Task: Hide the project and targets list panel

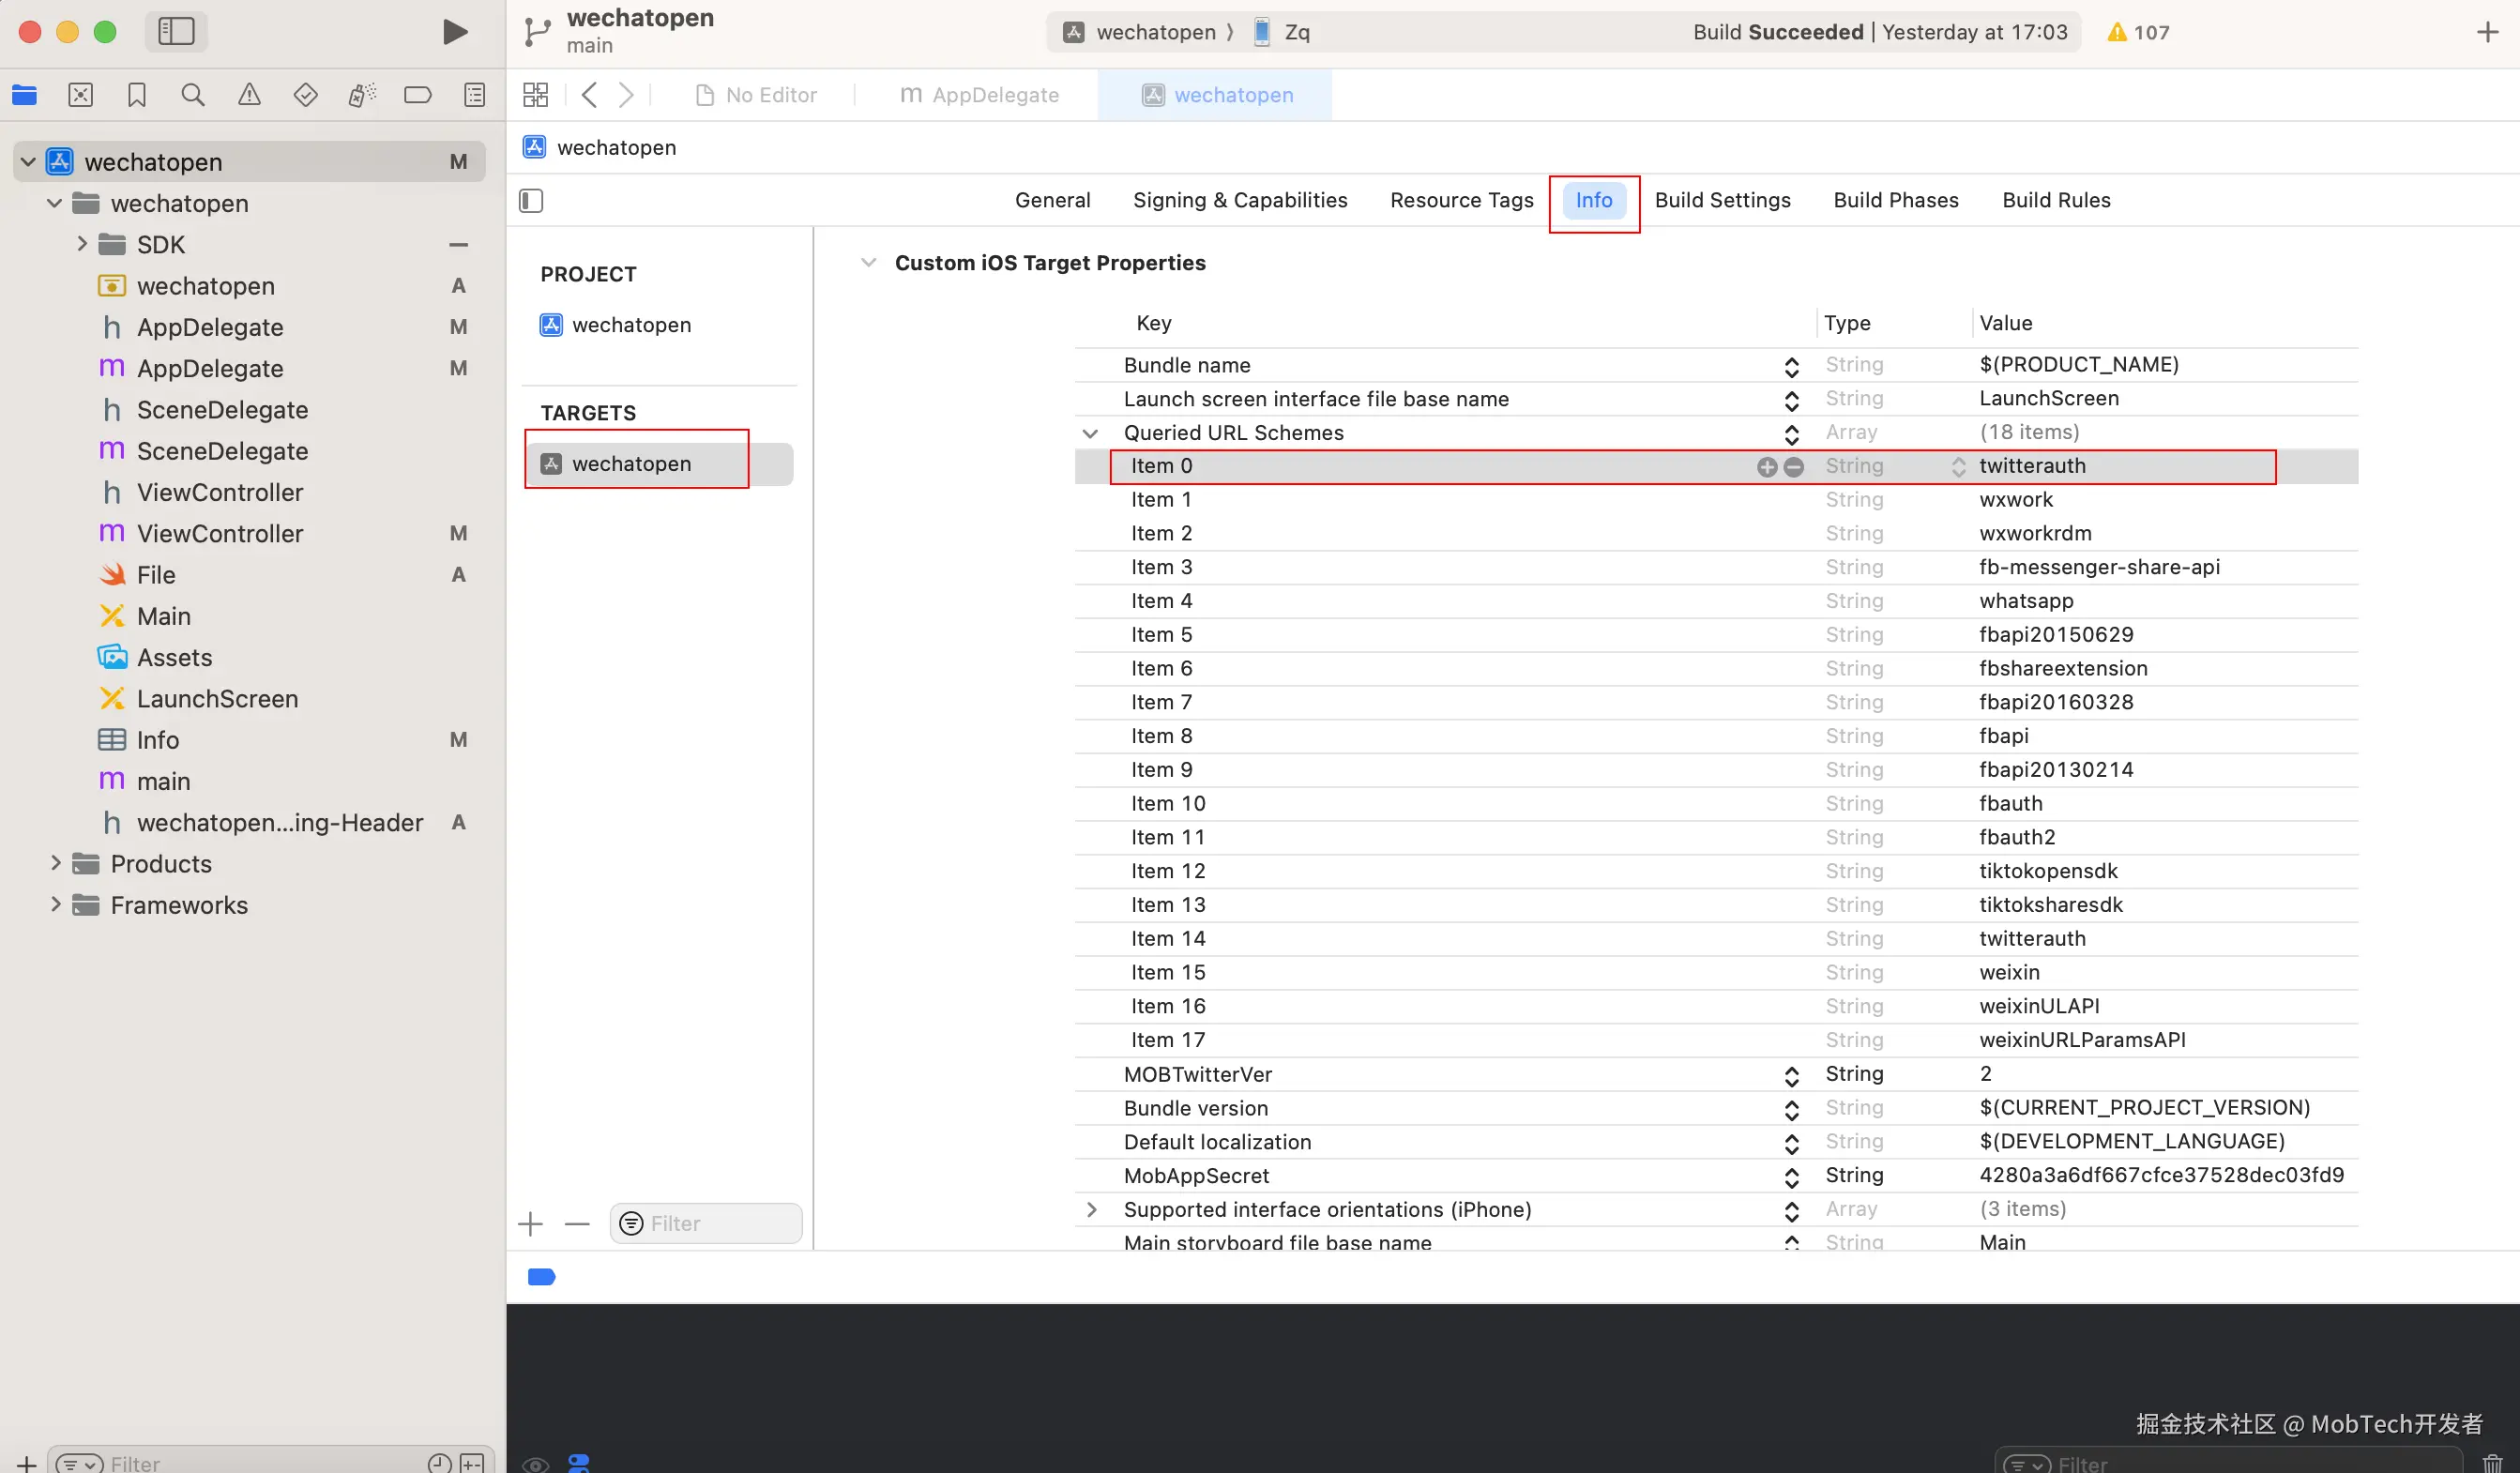Action: point(531,201)
